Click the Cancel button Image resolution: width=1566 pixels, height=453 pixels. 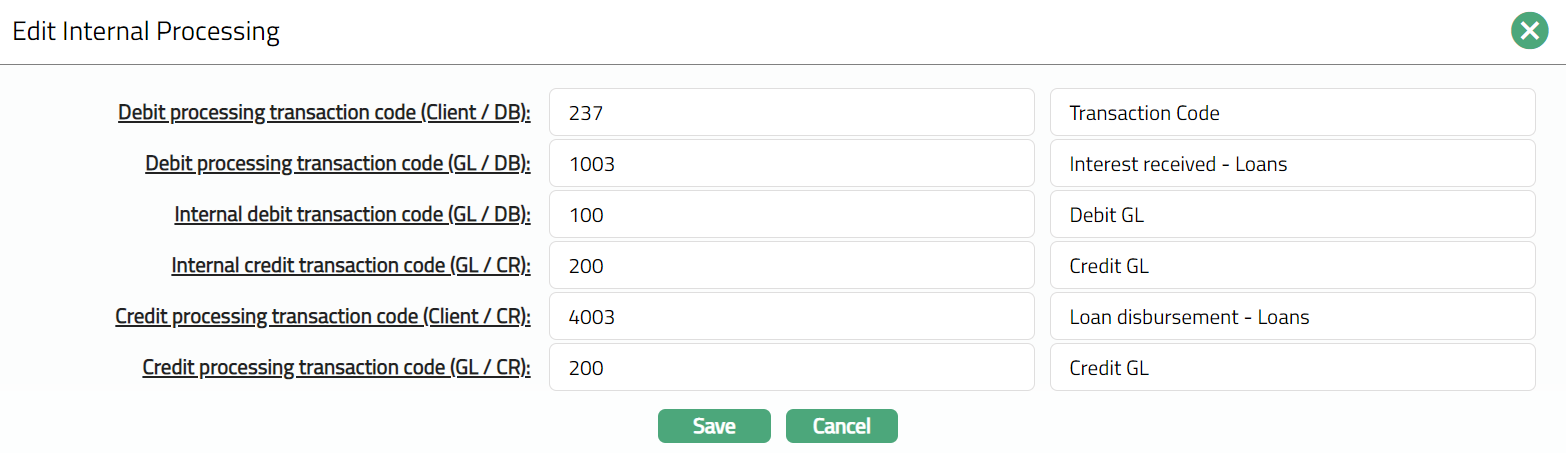[841, 426]
